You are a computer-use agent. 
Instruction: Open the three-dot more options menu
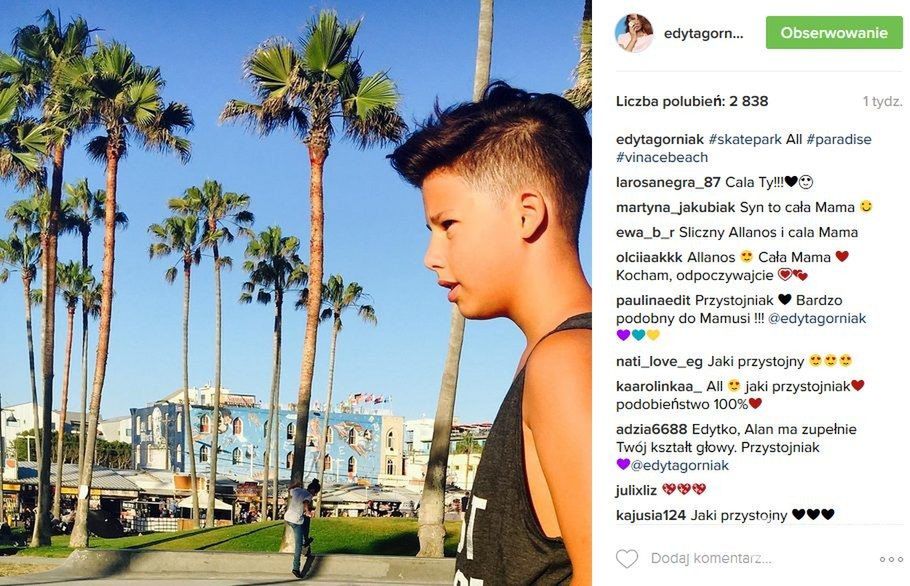pyautogui.click(x=891, y=559)
